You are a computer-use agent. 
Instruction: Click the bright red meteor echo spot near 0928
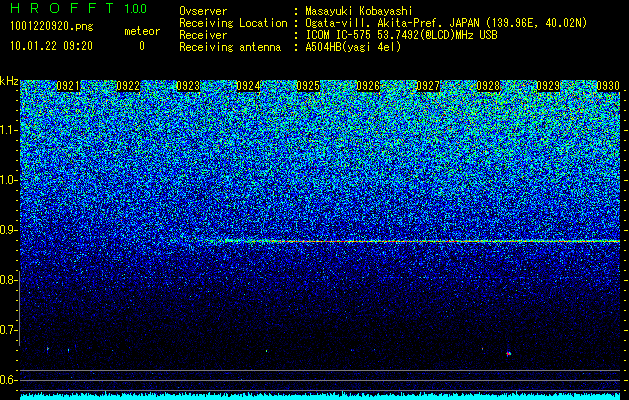[508, 354]
